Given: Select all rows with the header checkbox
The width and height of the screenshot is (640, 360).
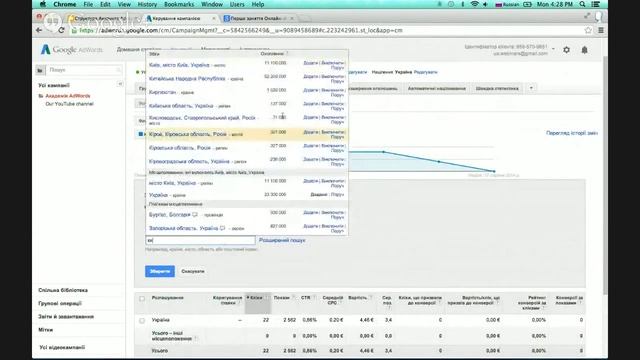Looking at the screenshot, I should [142, 299].
